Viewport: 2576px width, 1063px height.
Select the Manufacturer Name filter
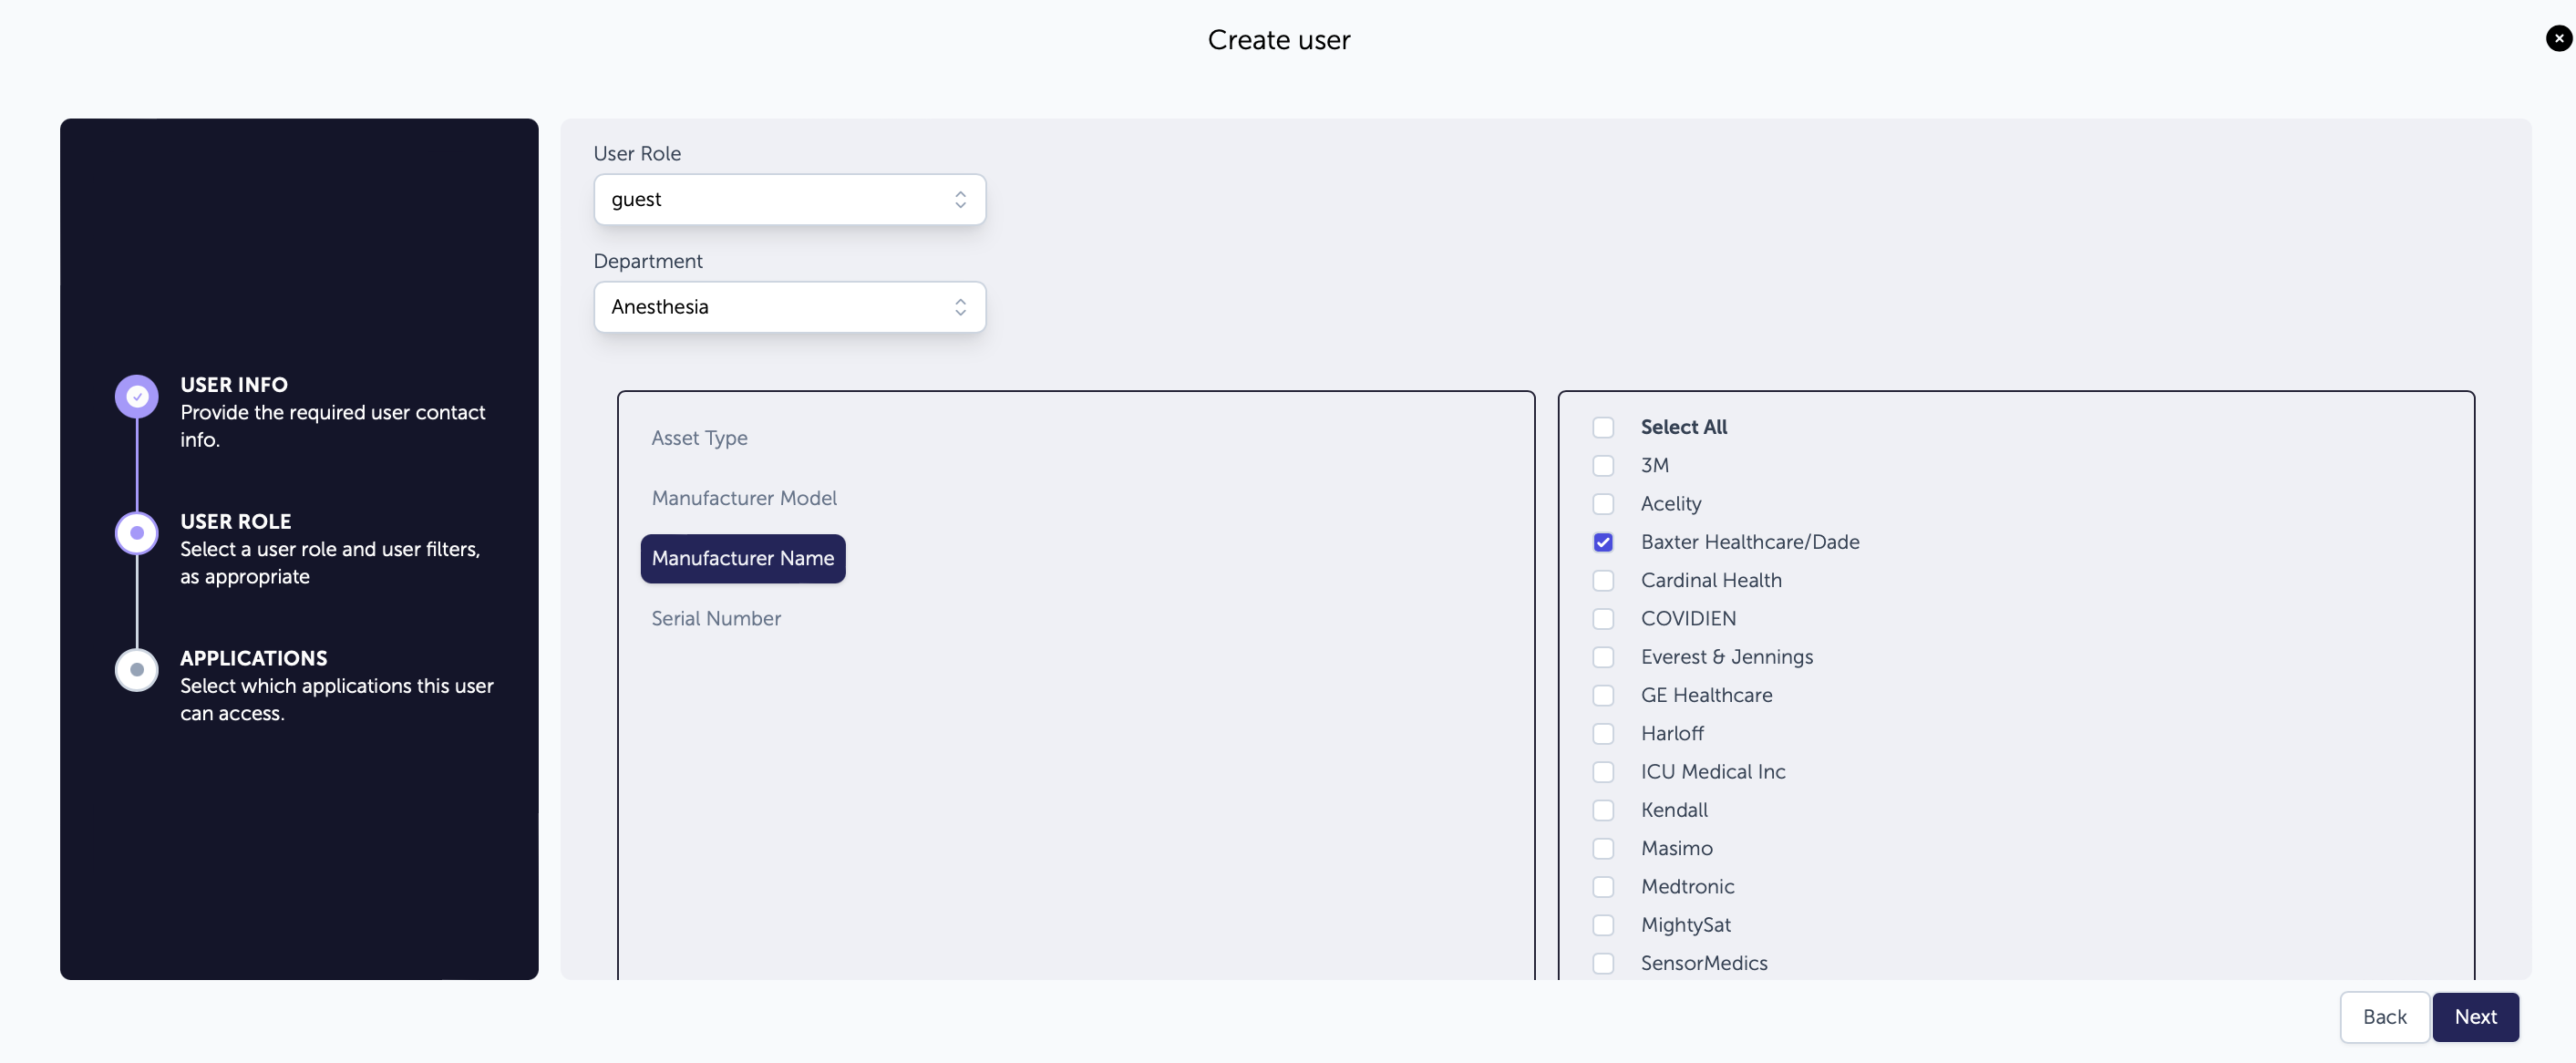coord(743,558)
